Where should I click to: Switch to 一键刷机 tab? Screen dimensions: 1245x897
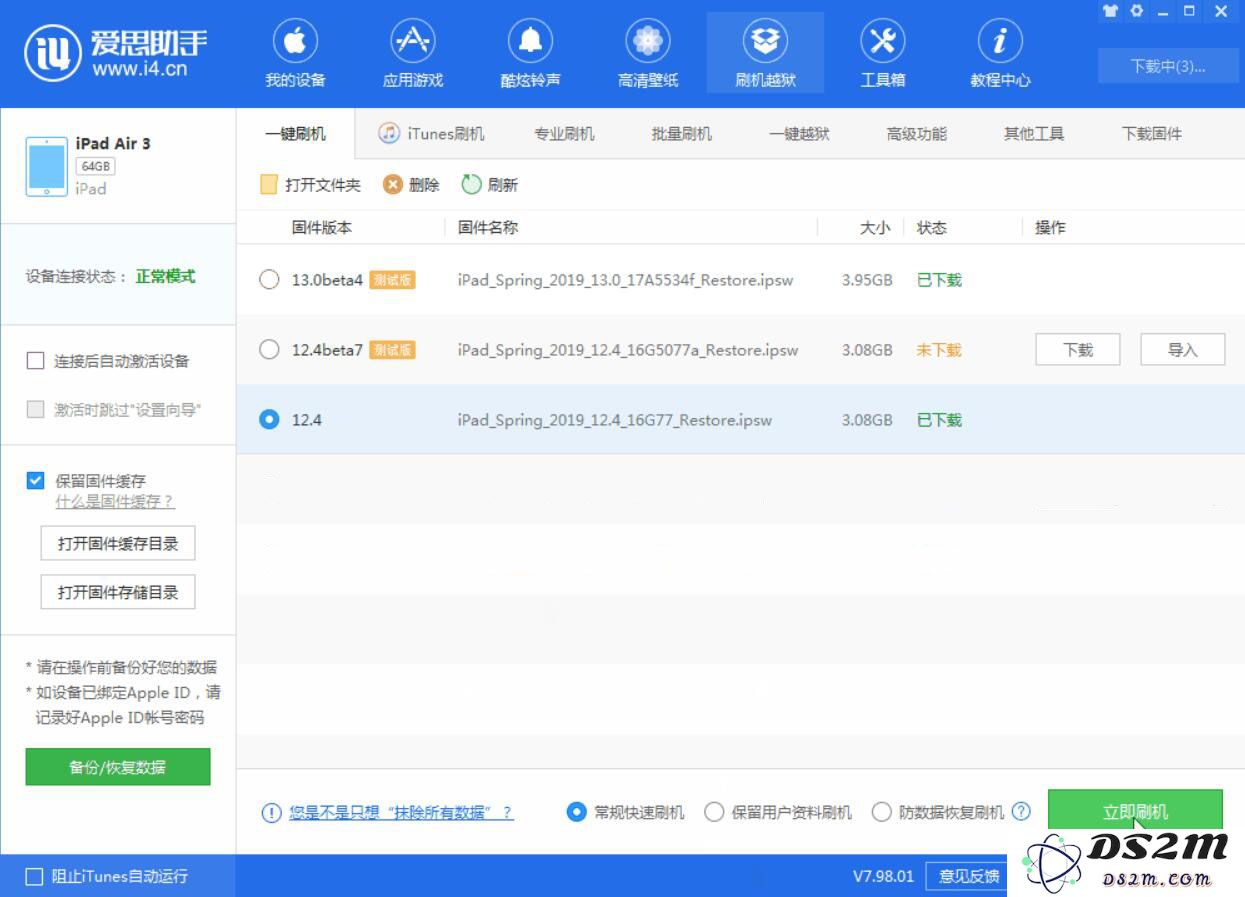coord(295,134)
